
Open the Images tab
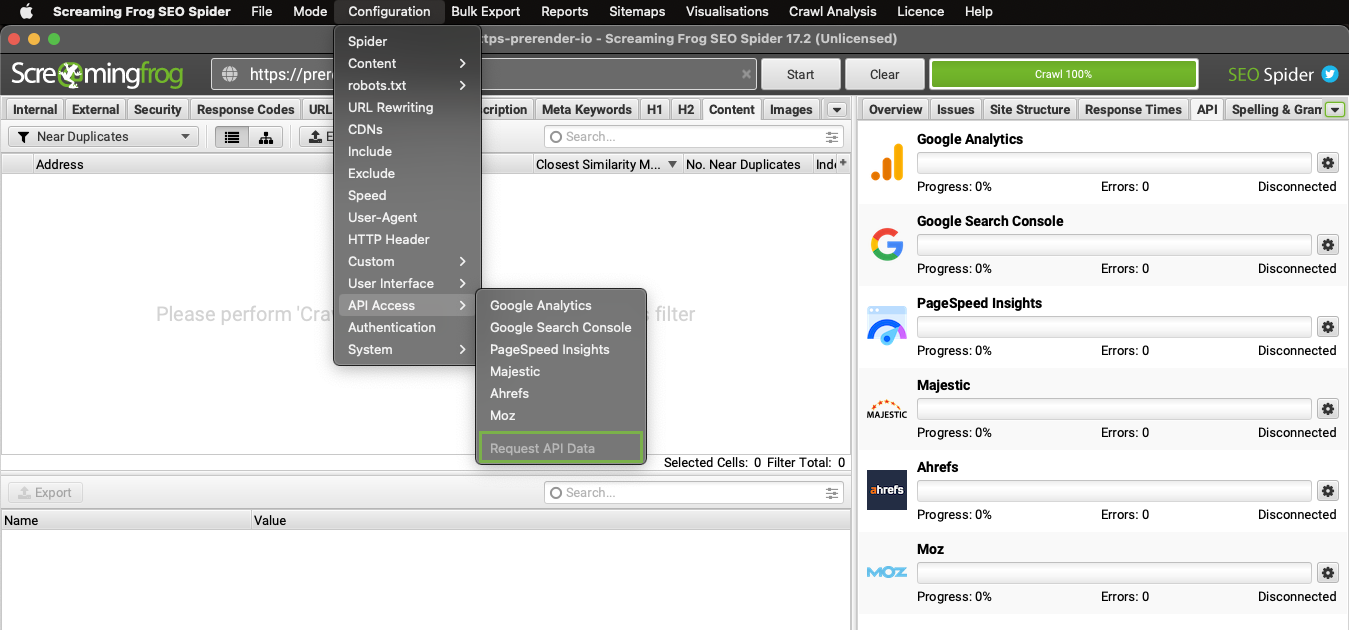(x=791, y=110)
